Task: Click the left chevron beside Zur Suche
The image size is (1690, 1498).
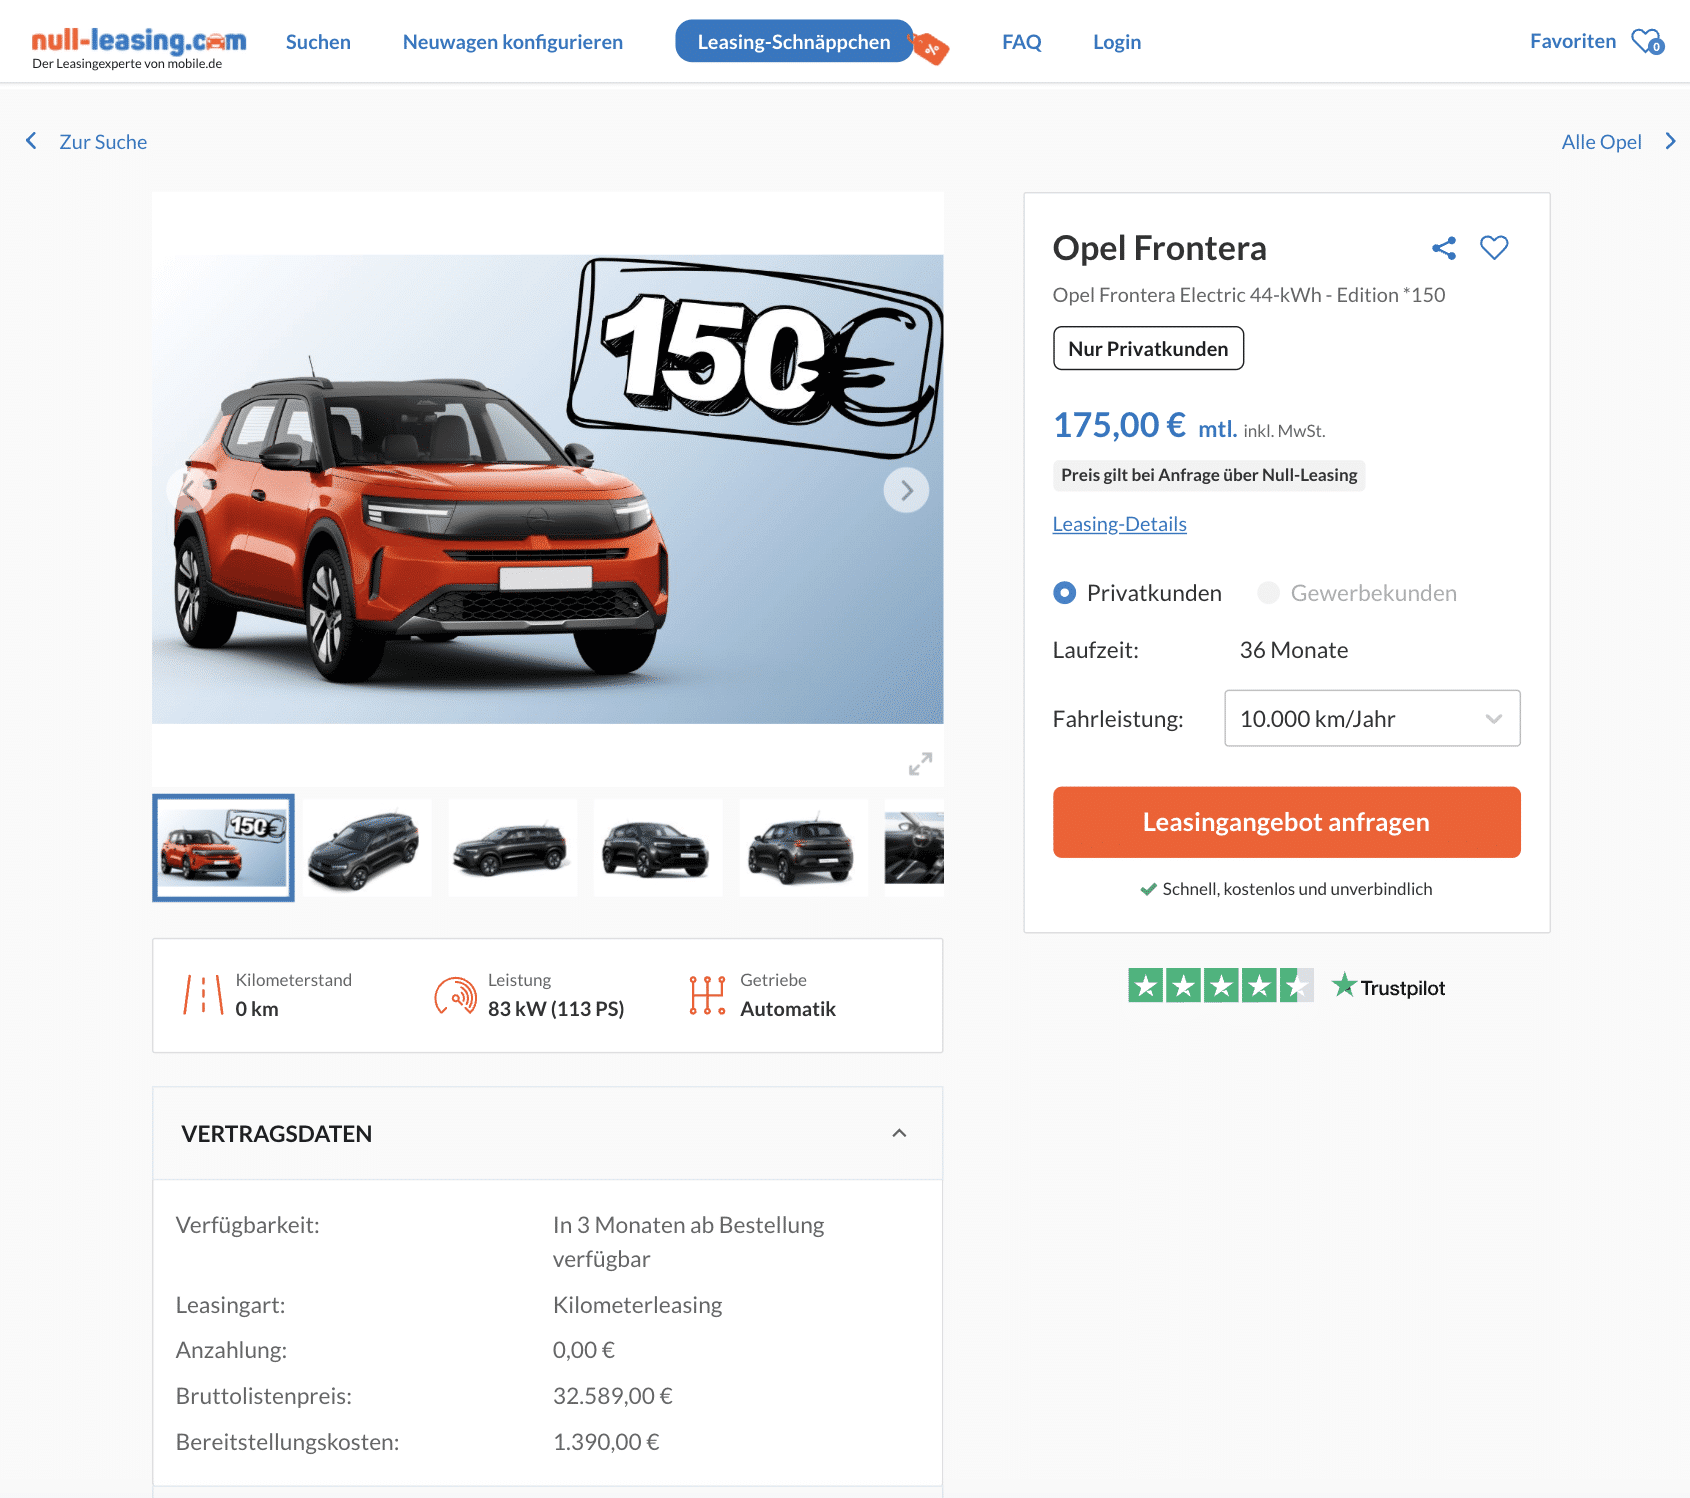Action: pos(31,141)
